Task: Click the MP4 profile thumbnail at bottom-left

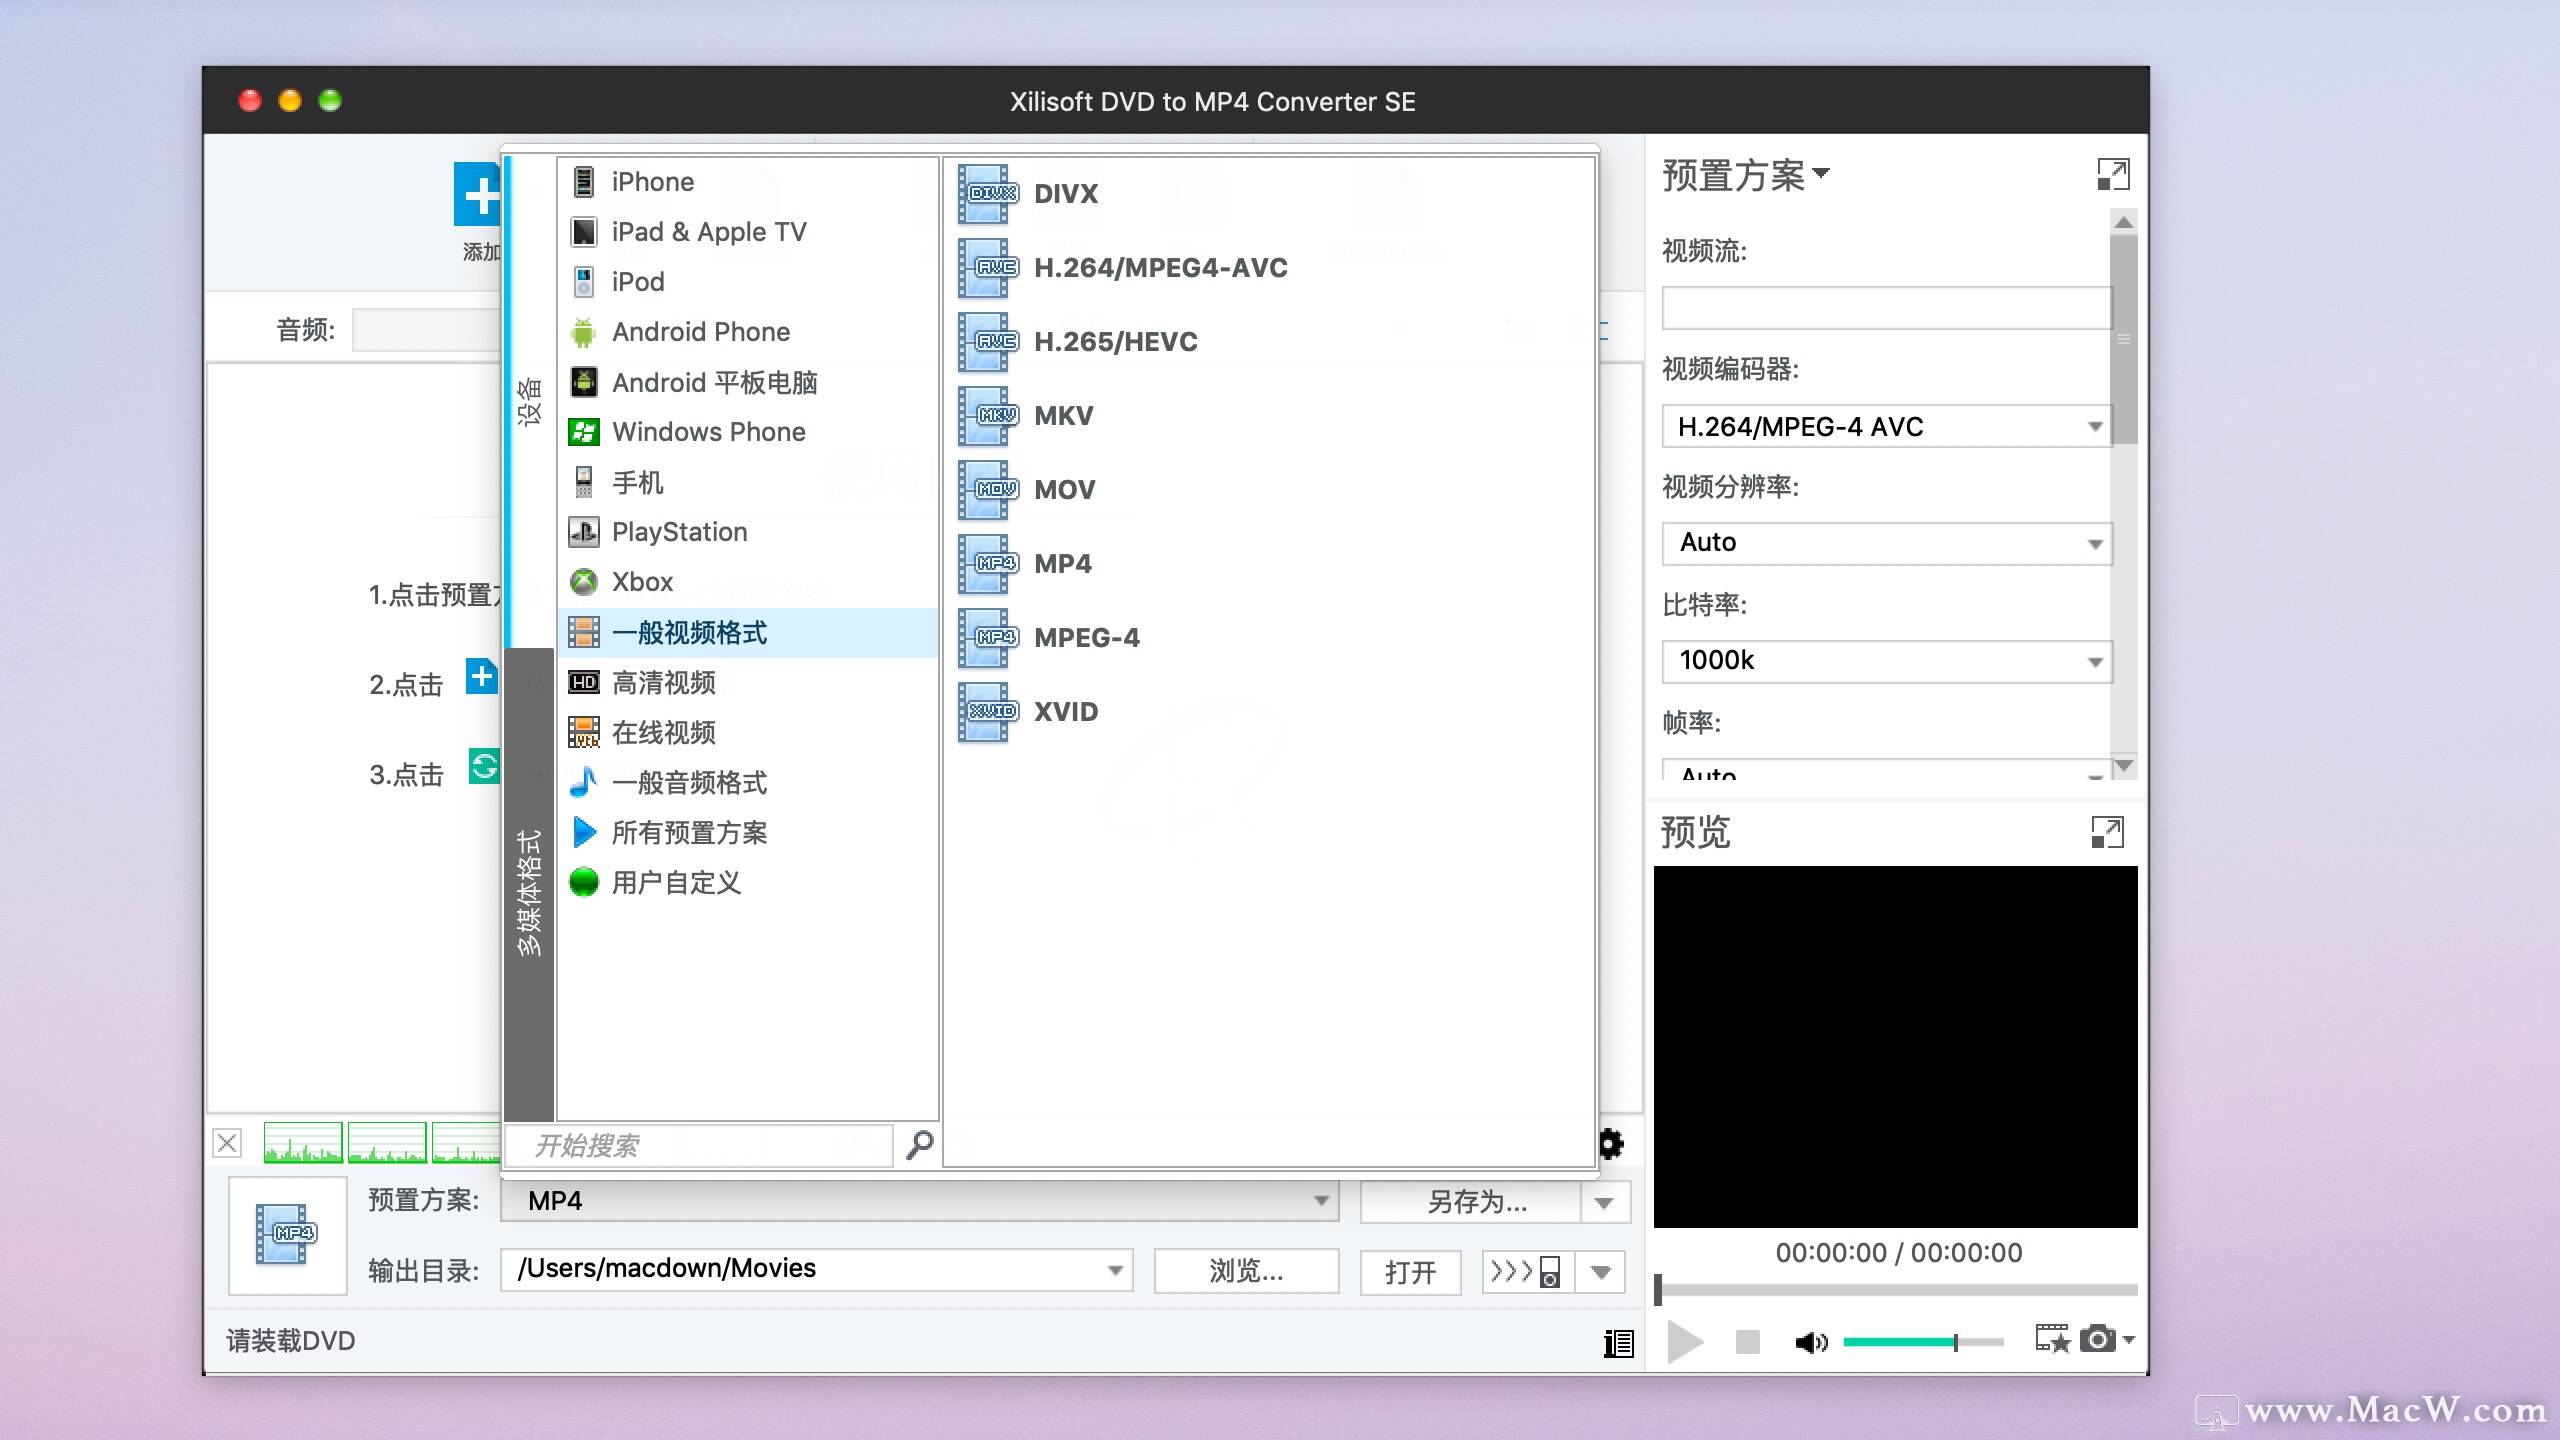Action: pos(287,1235)
